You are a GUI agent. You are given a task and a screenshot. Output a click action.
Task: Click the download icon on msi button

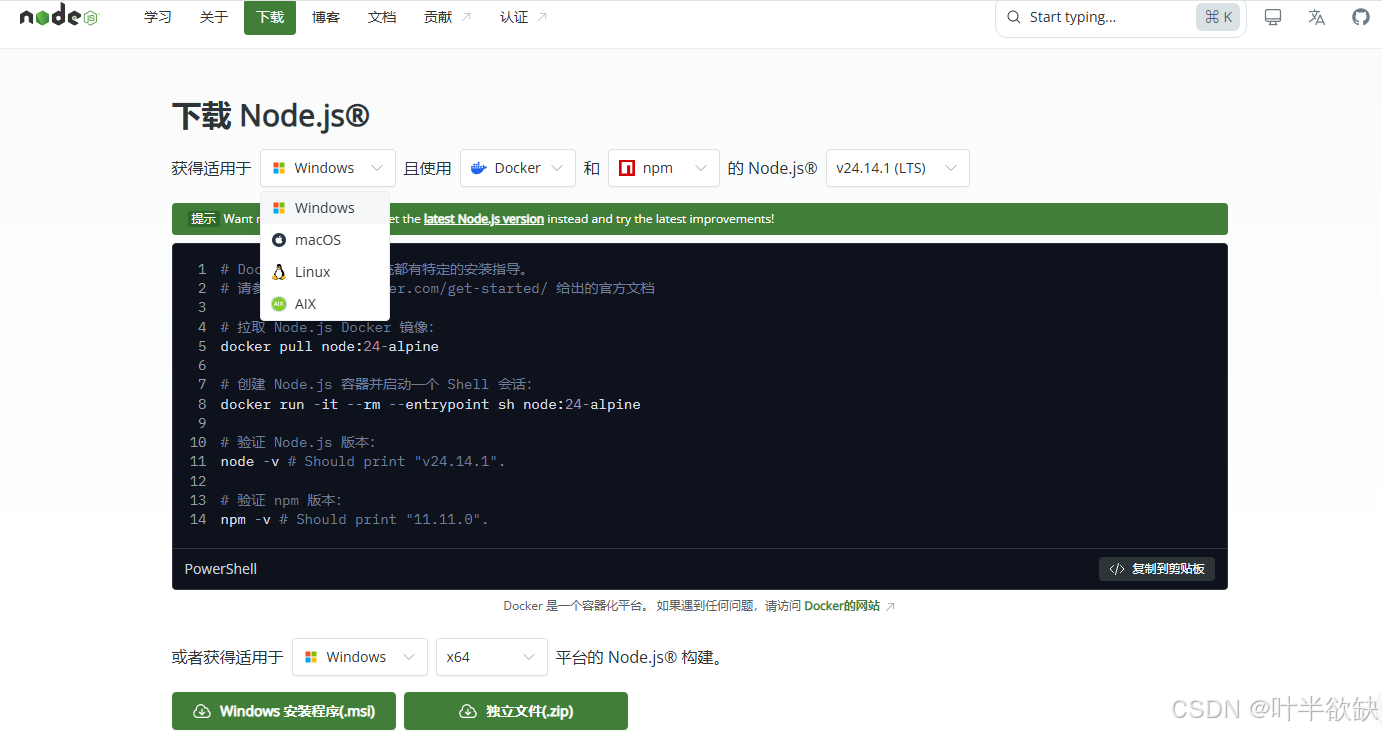pyautogui.click(x=201, y=711)
